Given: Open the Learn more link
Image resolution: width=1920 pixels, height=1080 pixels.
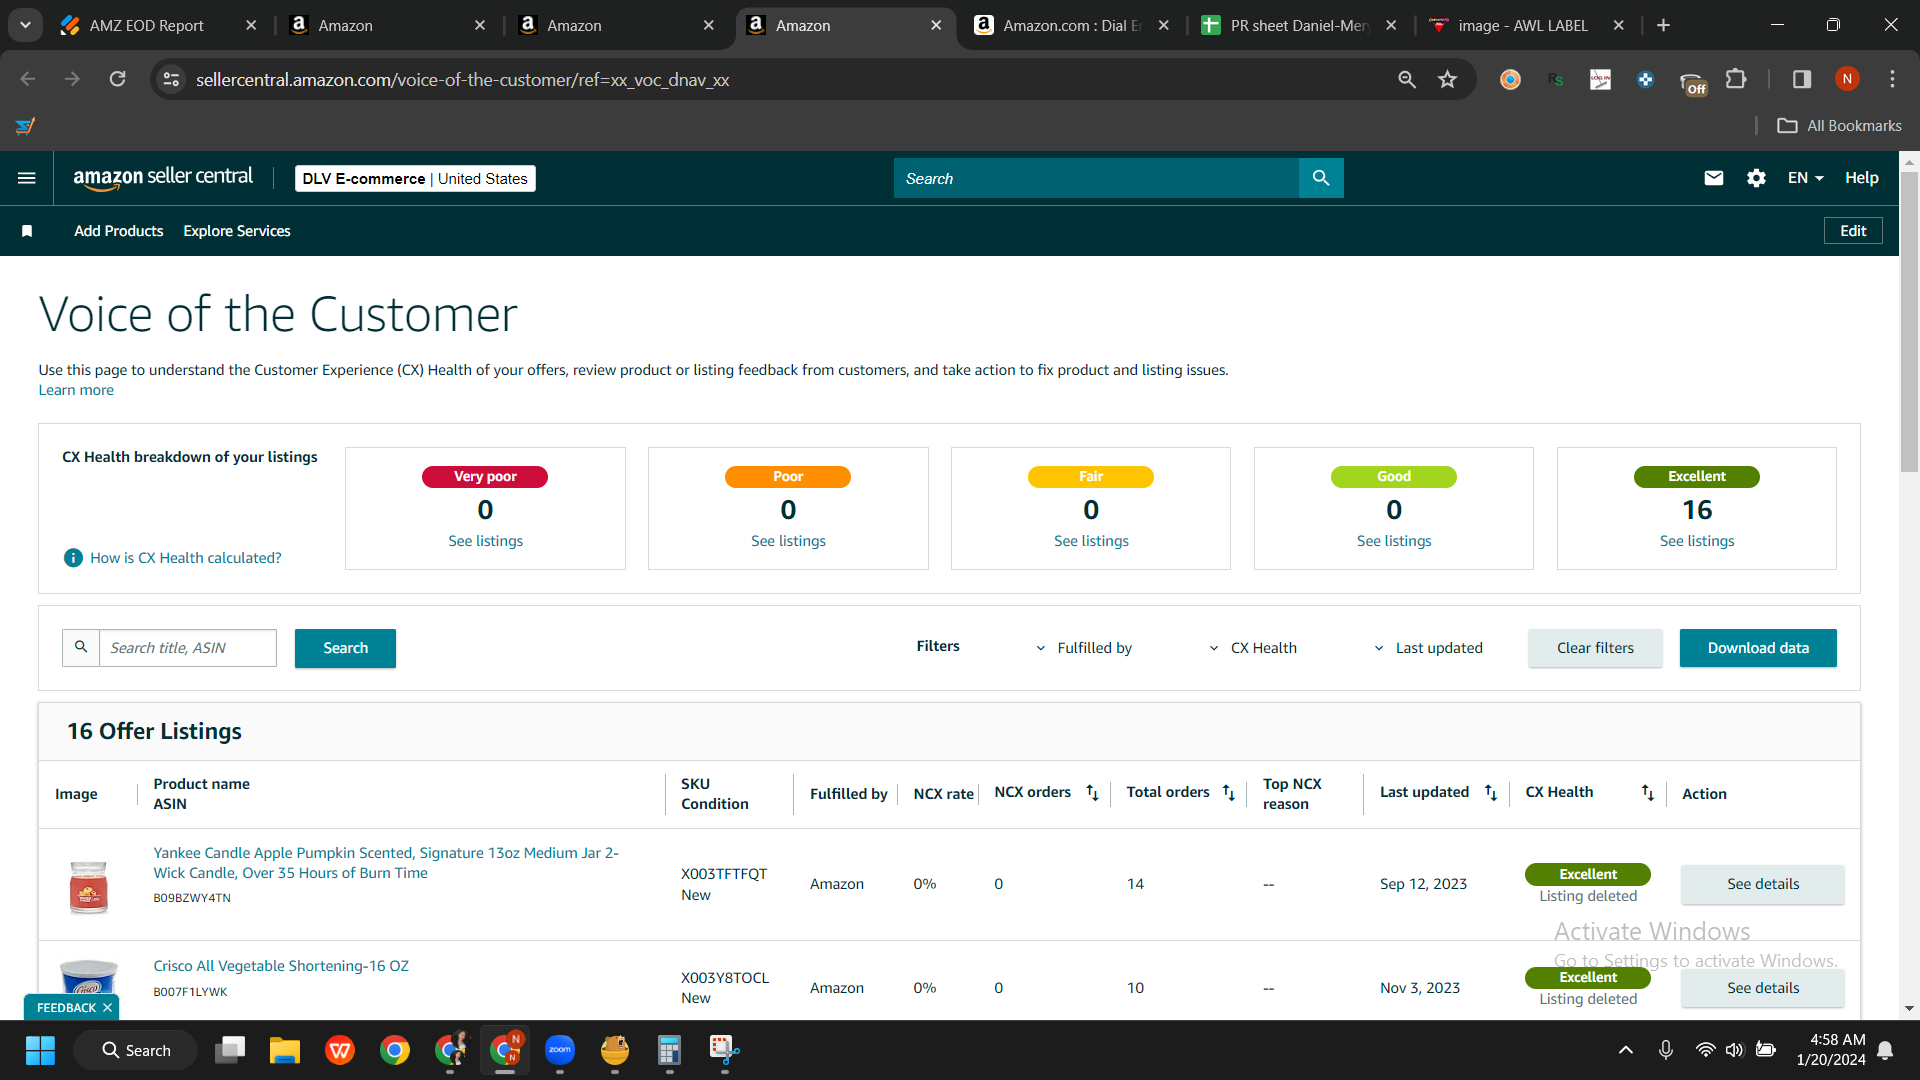Looking at the screenshot, I should click(x=76, y=390).
